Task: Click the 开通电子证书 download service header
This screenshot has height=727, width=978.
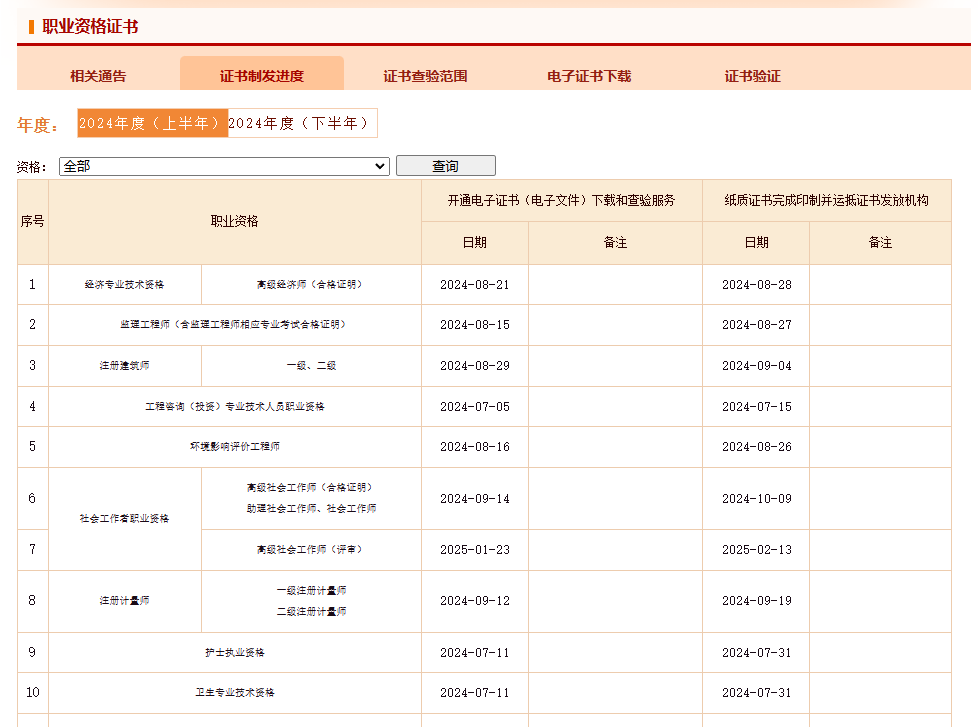Action: tap(561, 200)
